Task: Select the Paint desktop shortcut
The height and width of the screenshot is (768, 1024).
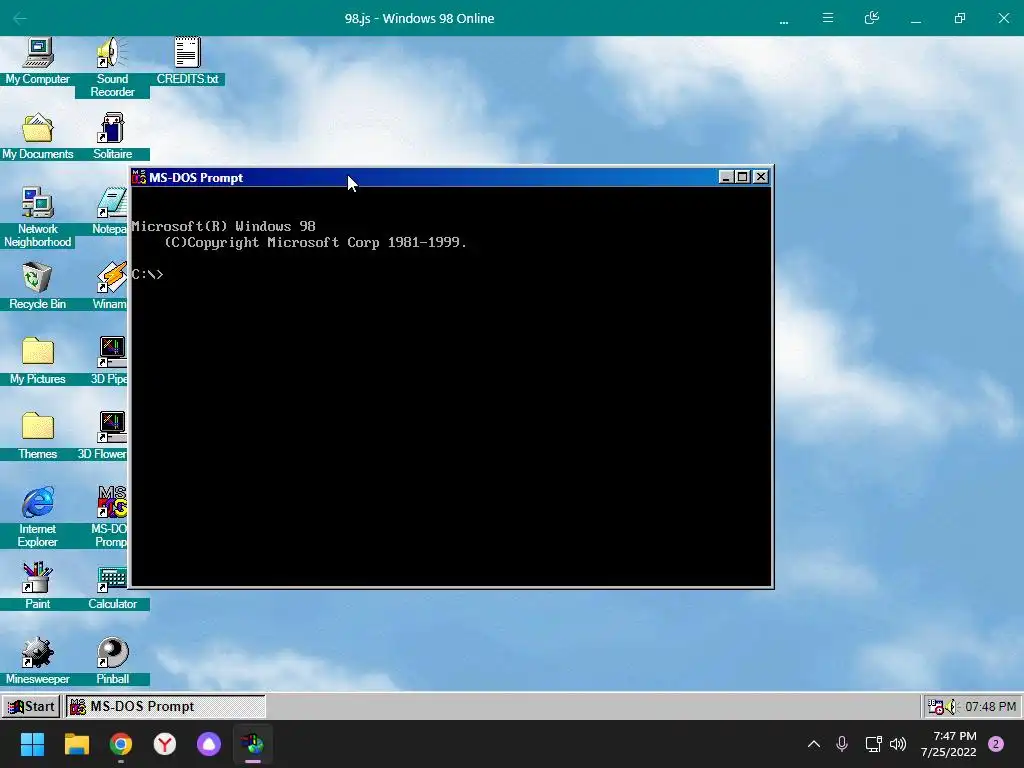Action: click(38, 586)
